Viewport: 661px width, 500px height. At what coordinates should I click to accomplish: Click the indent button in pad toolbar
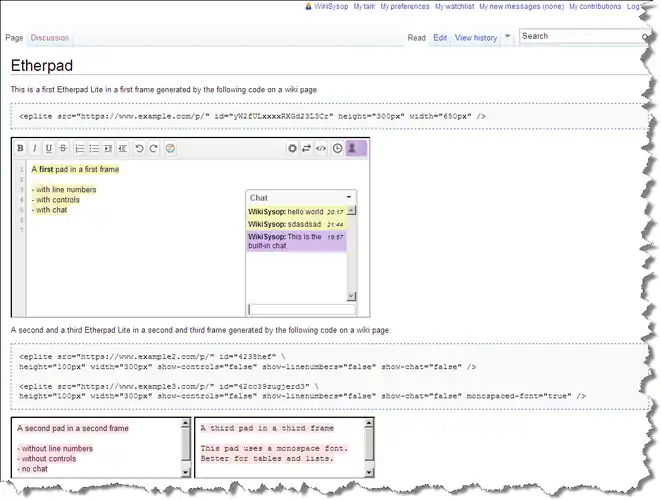pos(108,148)
